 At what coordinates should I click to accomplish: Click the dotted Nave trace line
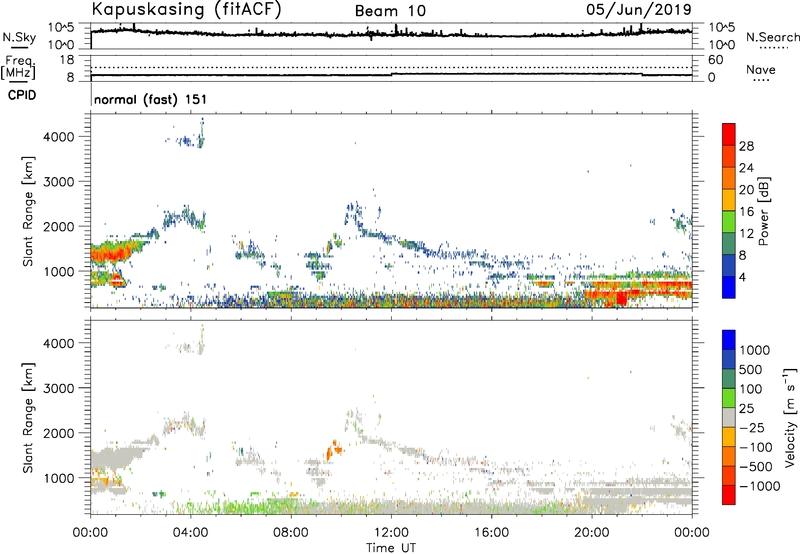point(391,67)
